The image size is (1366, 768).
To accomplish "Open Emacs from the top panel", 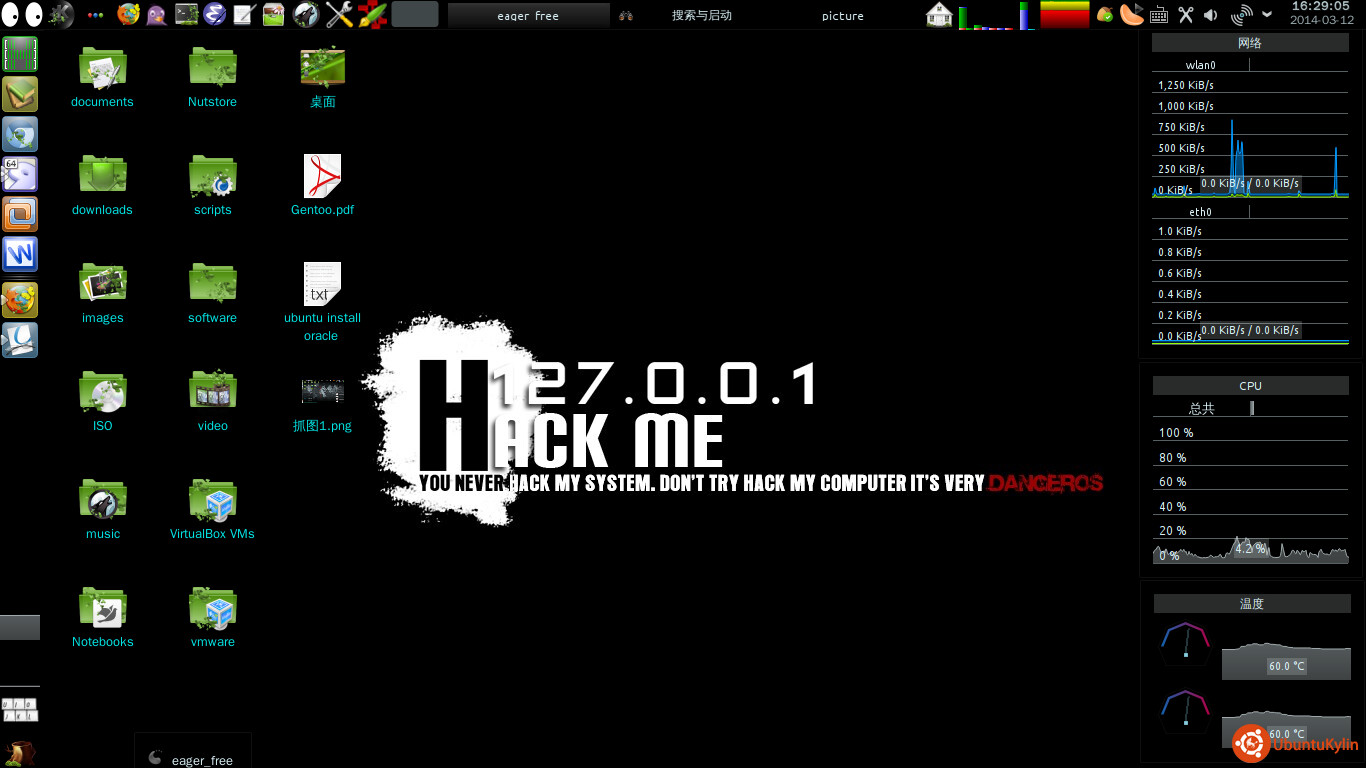I will pyautogui.click(x=214, y=14).
